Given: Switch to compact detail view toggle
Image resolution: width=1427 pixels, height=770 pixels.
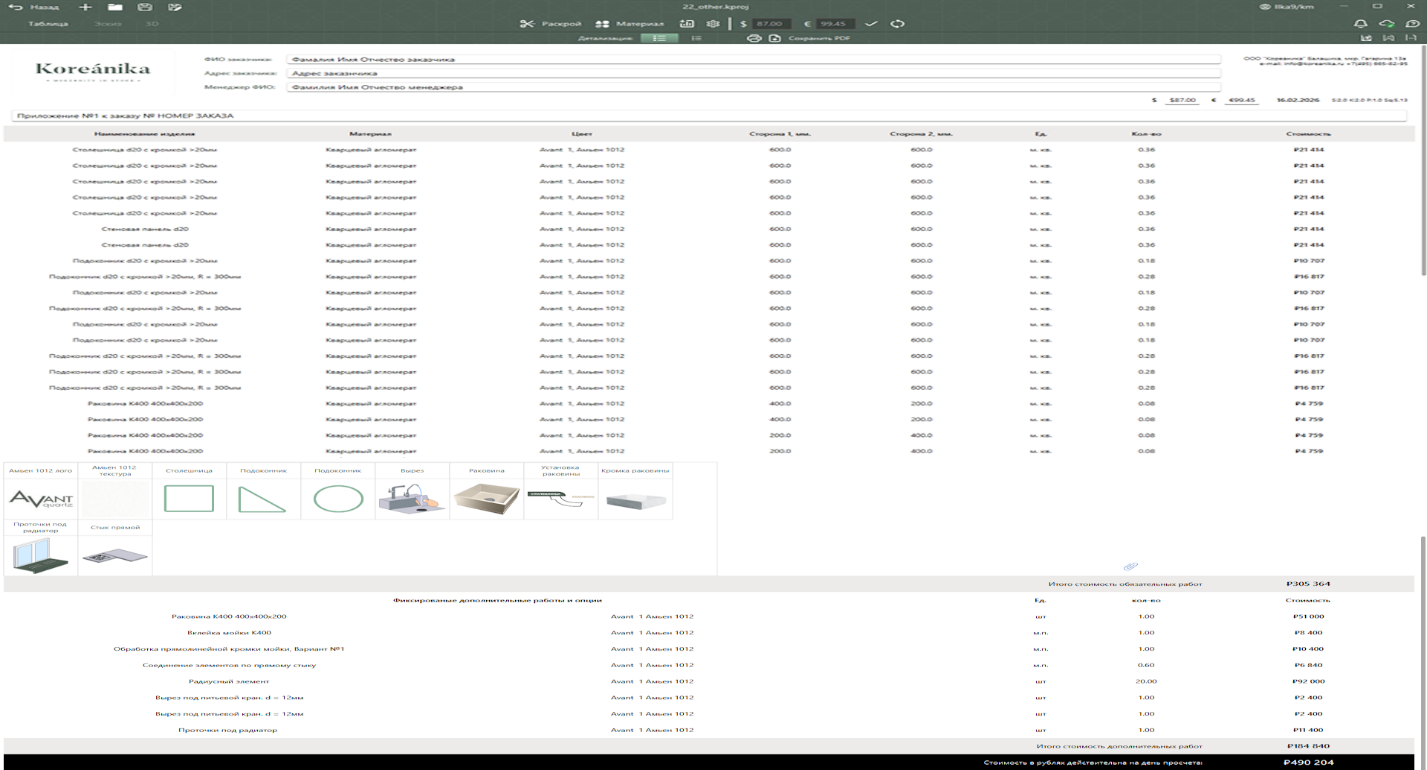Looking at the screenshot, I should (696, 38).
